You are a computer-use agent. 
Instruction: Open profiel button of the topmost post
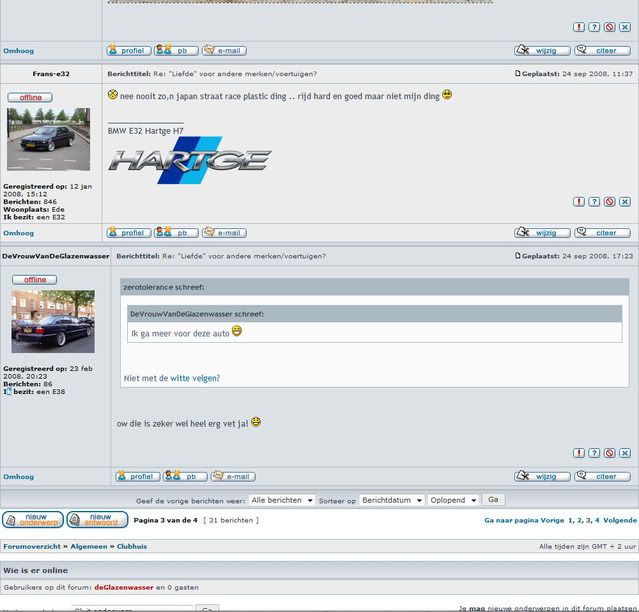point(129,51)
